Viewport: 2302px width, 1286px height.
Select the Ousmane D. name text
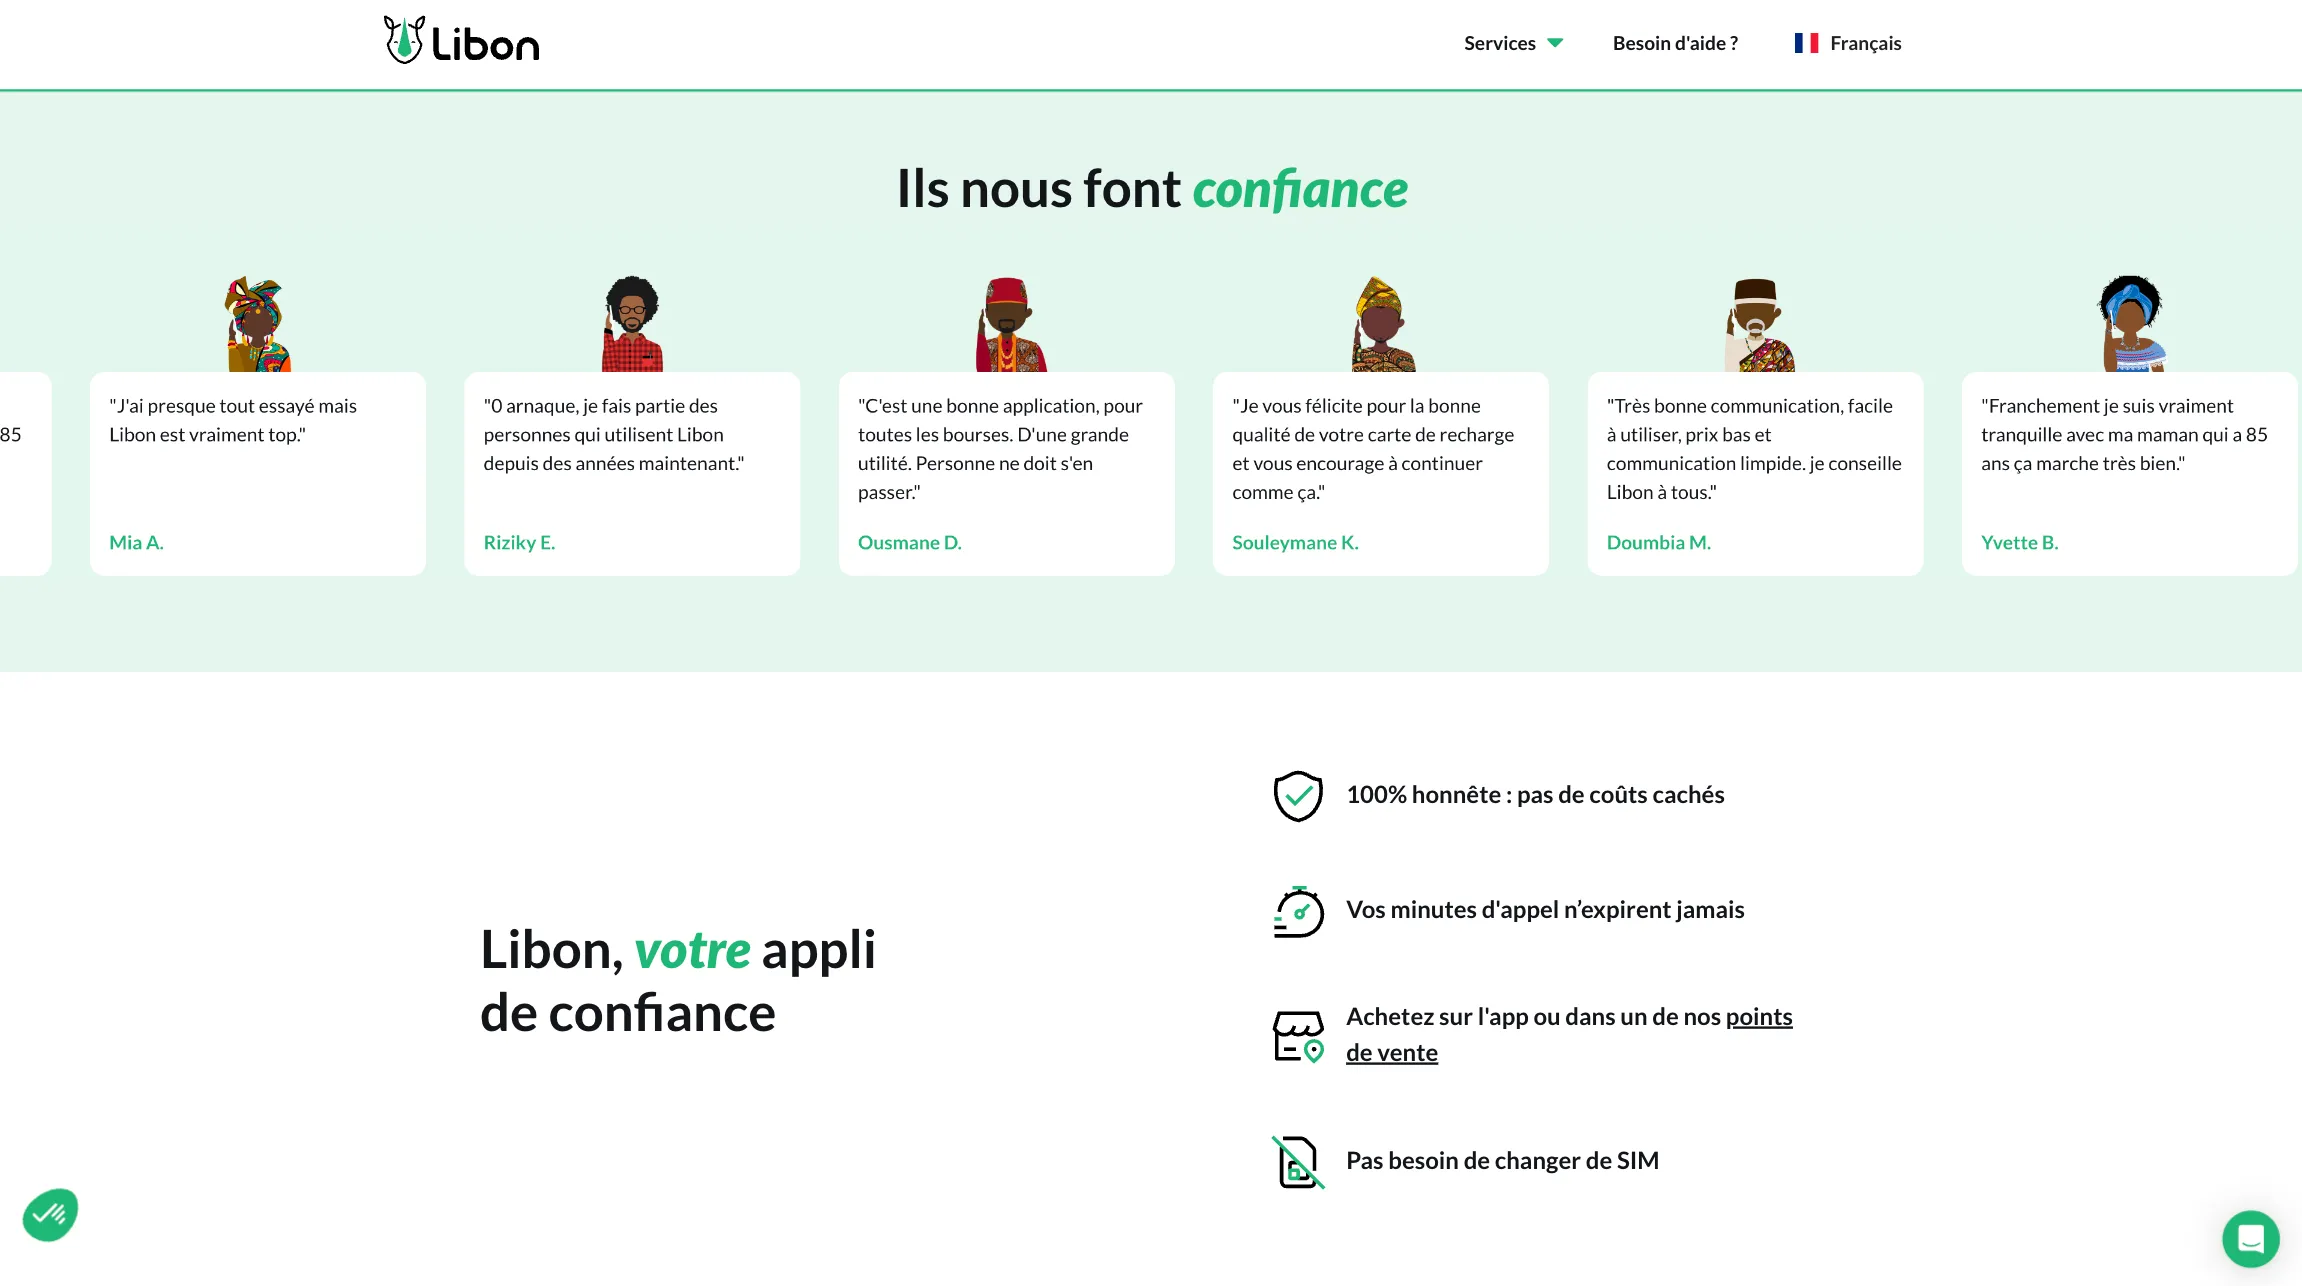pos(909,542)
